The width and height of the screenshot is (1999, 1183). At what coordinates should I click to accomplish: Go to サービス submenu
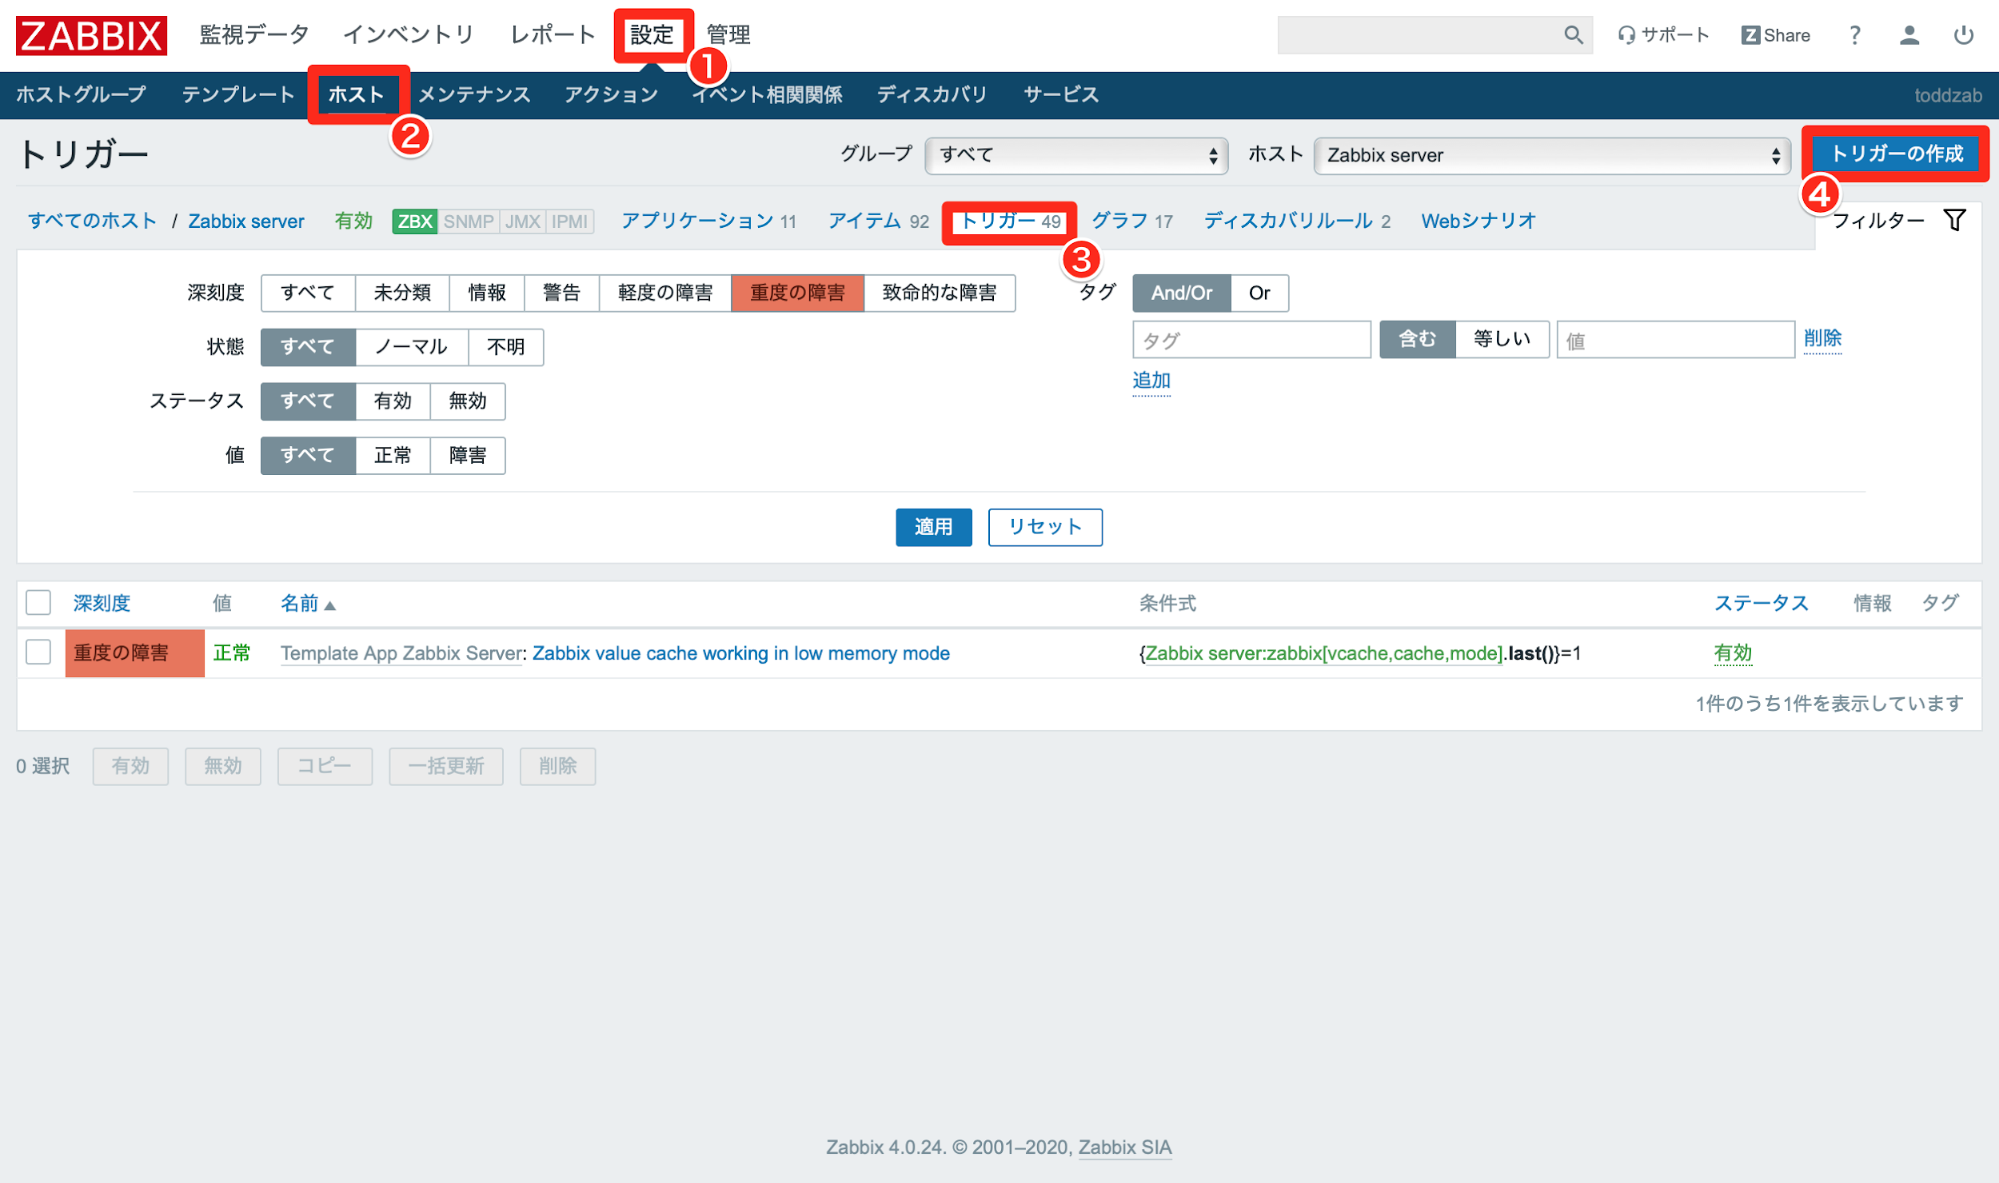[1061, 95]
